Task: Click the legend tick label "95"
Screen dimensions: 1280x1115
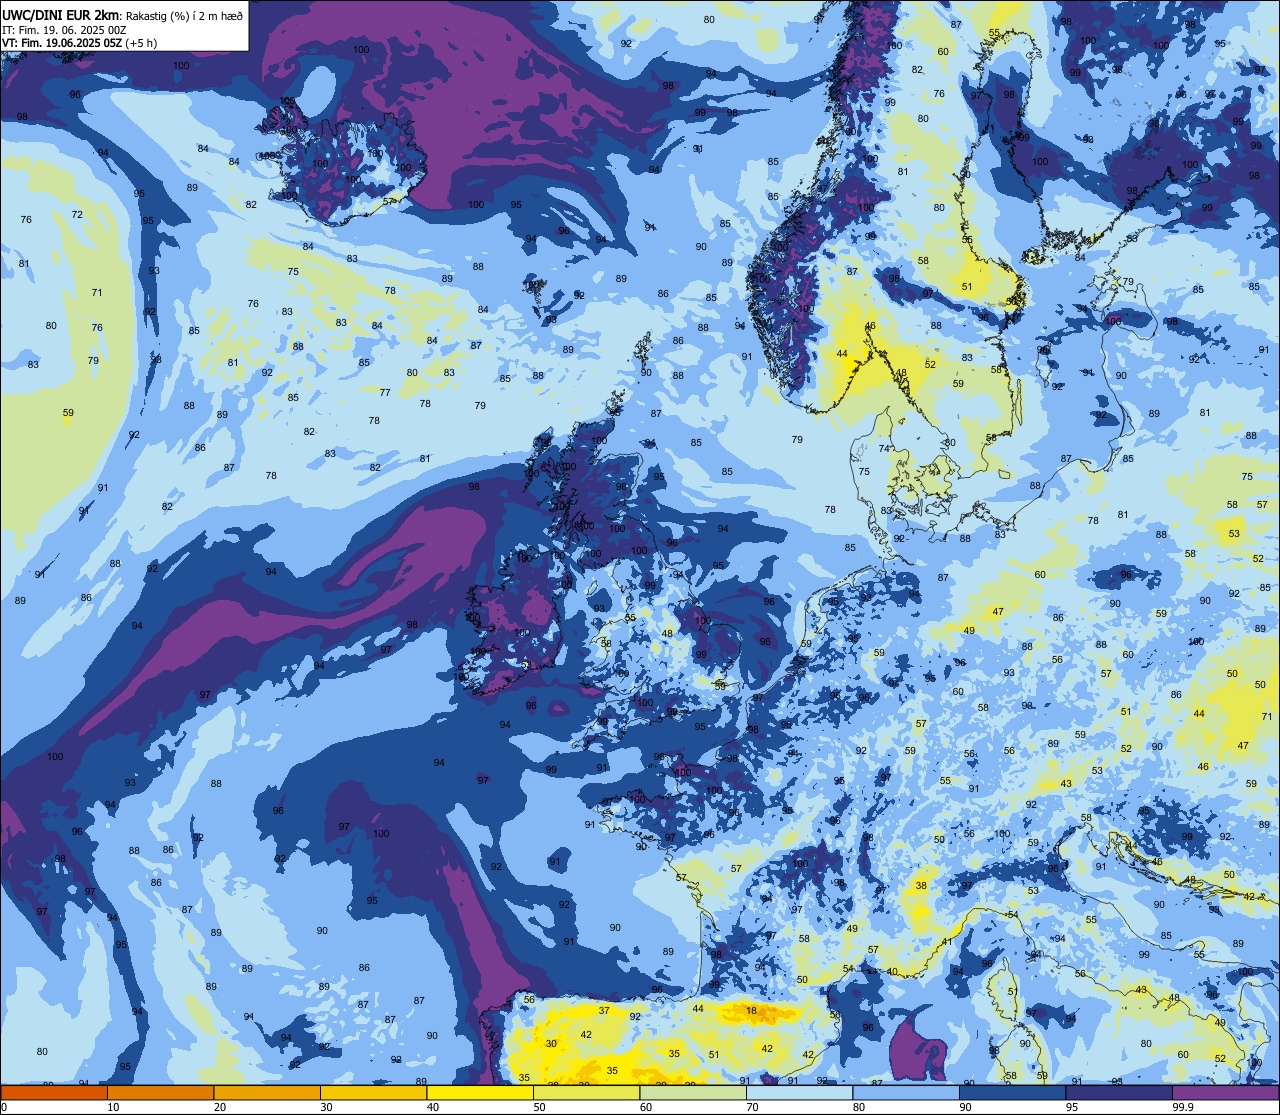Action: click(1070, 1107)
